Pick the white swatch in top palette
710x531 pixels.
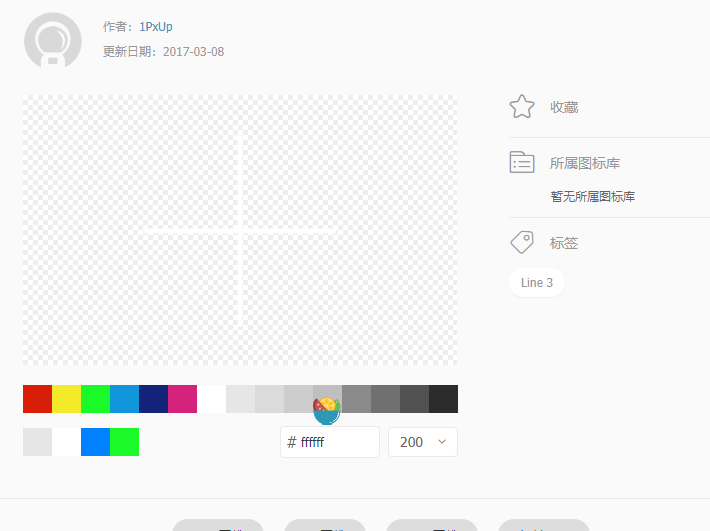pos(211,399)
